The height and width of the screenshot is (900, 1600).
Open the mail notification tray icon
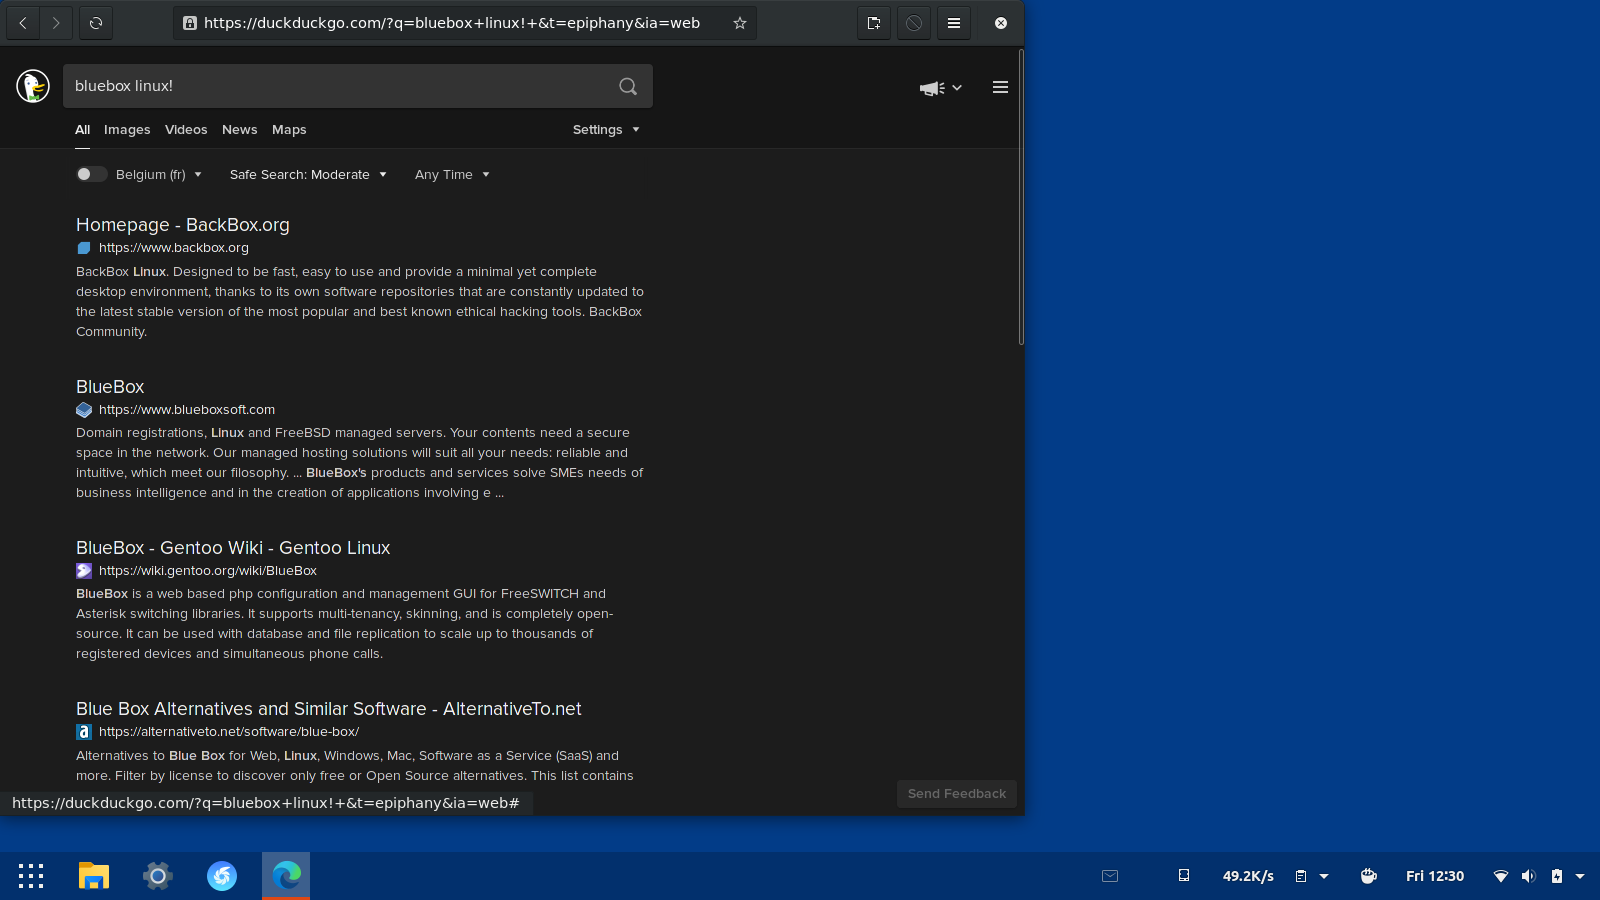1110,876
